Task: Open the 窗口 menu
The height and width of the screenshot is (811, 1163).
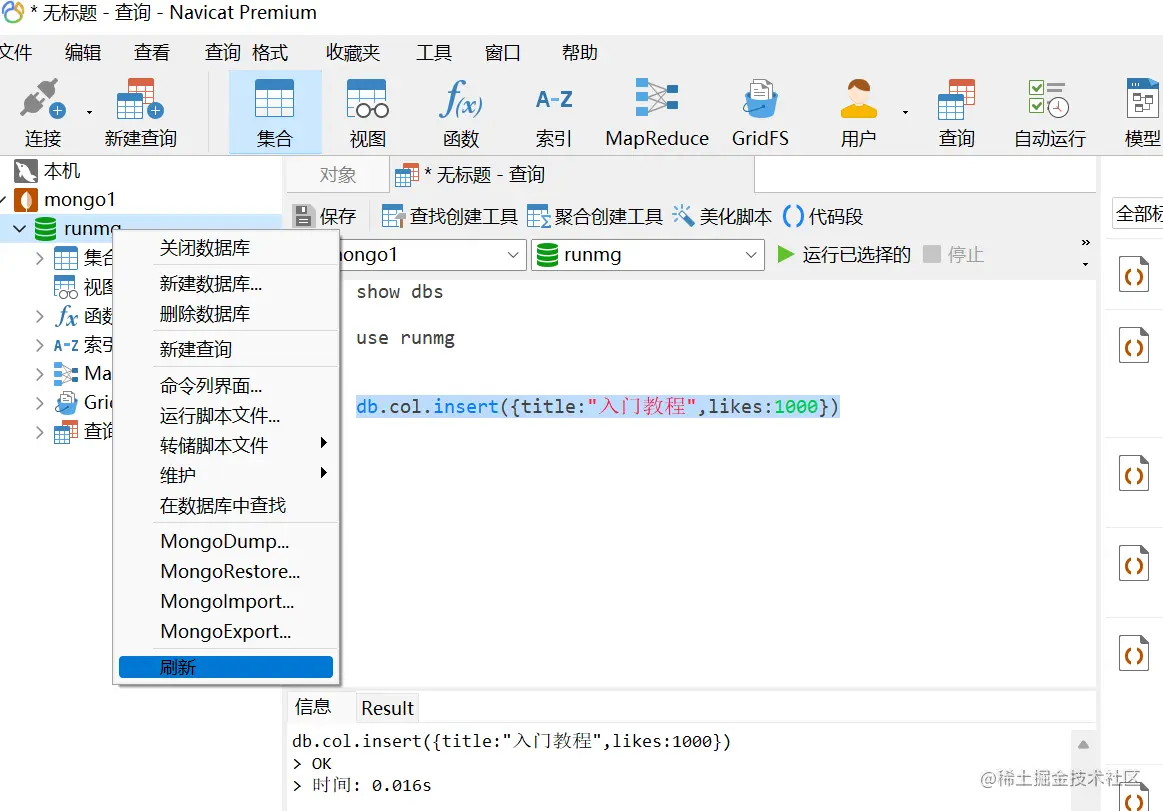Action: (503, 53)
